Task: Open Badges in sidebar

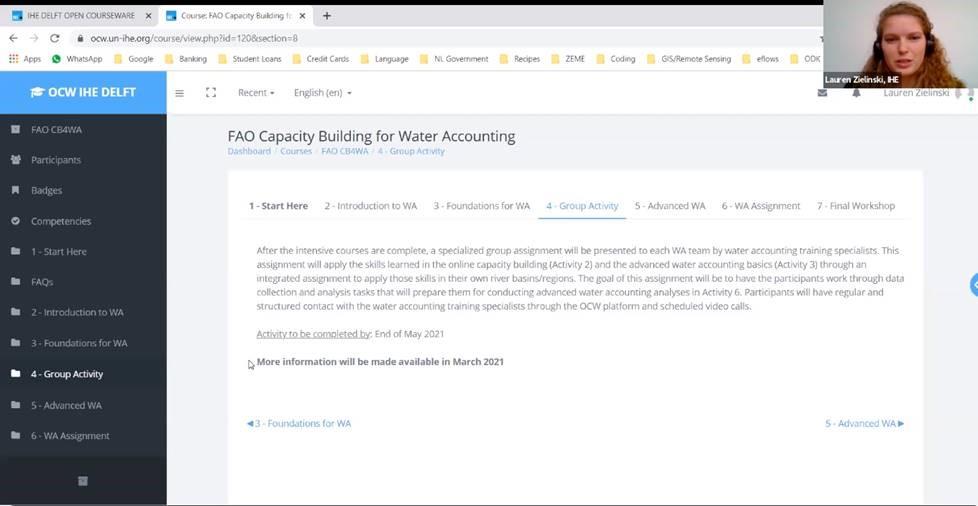Action: [x=83, y=190]
